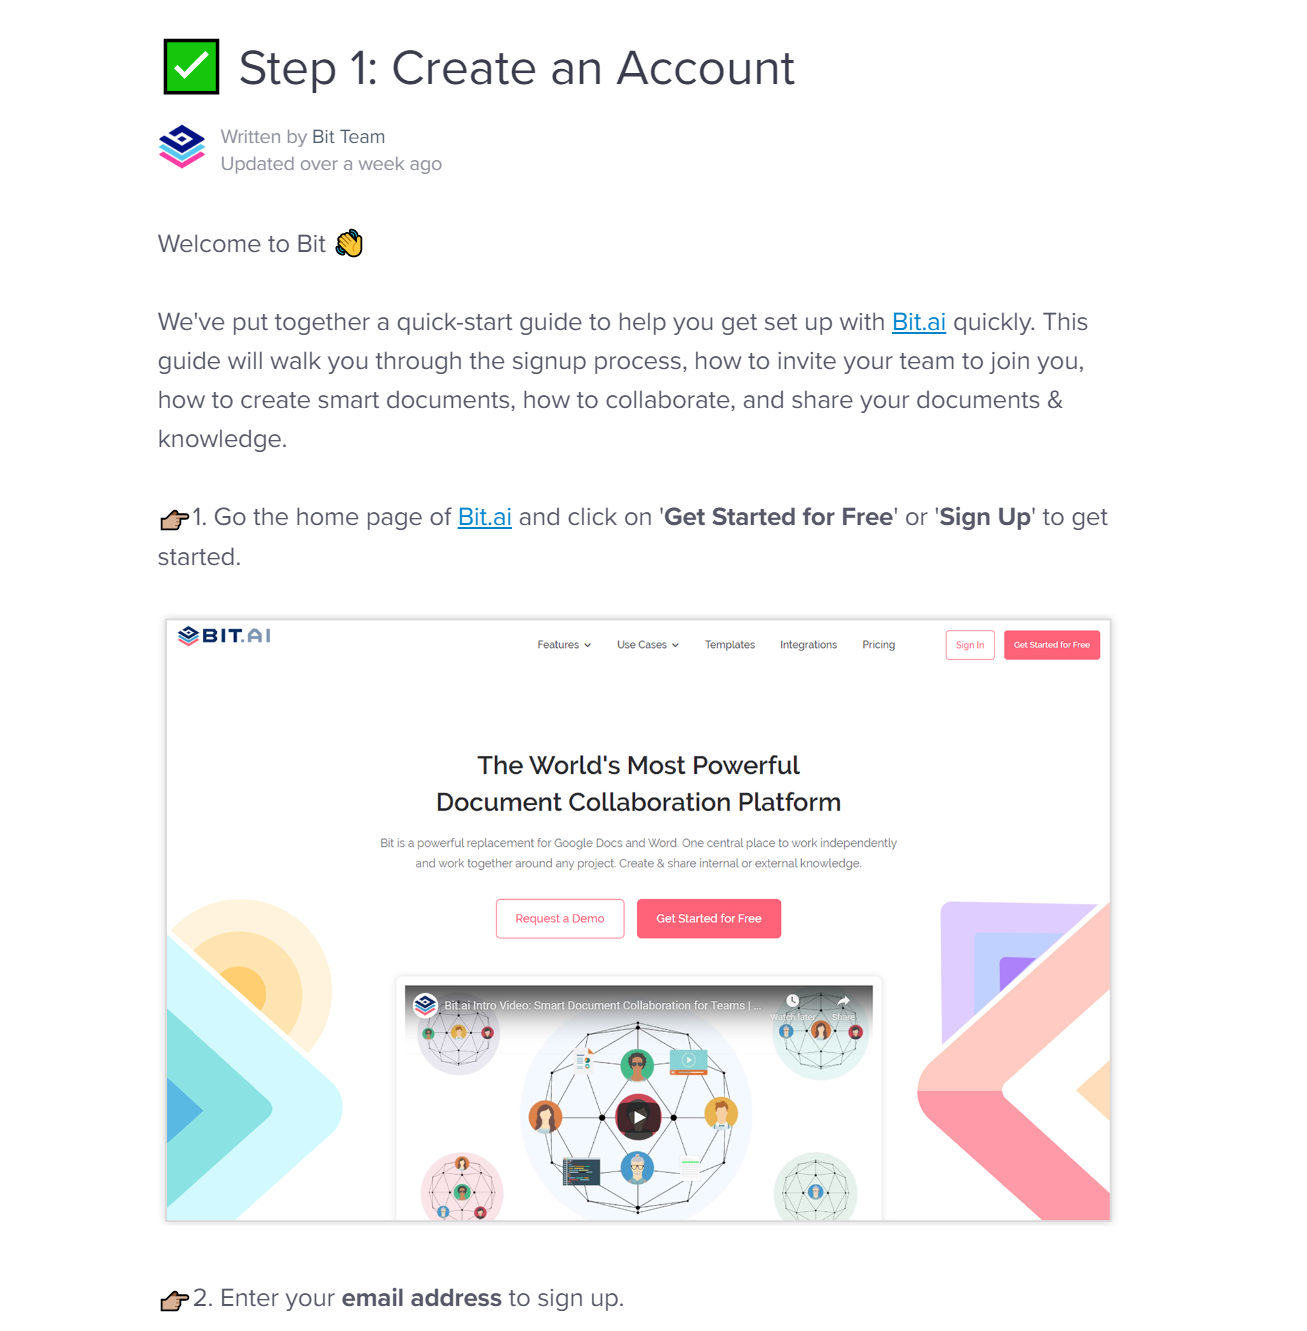Click the center Get Started for Free button
The width and height of the screenshot is (1307, 1331).
click(709, 919)
